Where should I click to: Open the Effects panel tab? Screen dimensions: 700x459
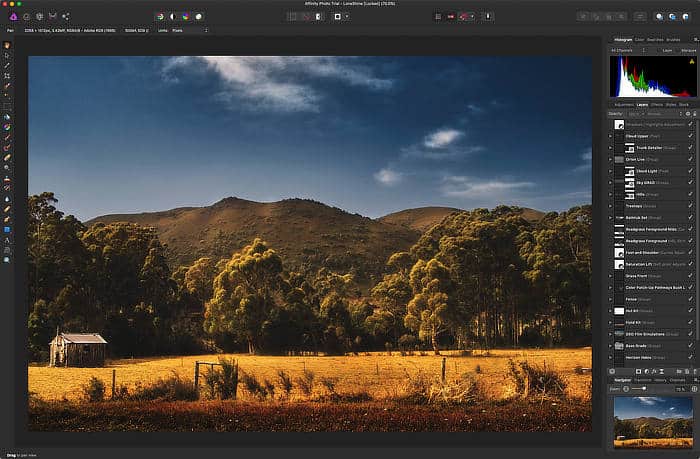click(x=657, y=104)
